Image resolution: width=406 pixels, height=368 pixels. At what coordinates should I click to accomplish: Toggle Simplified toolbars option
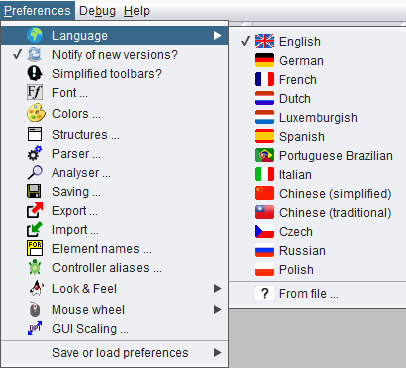(115, 73)
